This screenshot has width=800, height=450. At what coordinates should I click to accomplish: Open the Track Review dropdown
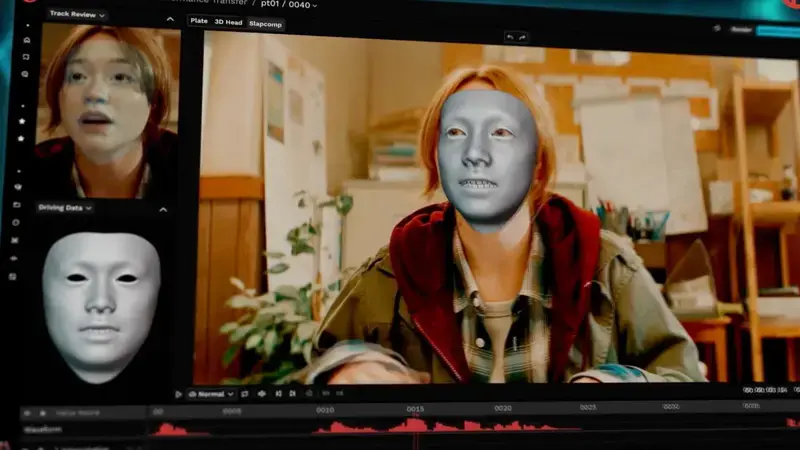pyautogui.click(x=72, y=15)
